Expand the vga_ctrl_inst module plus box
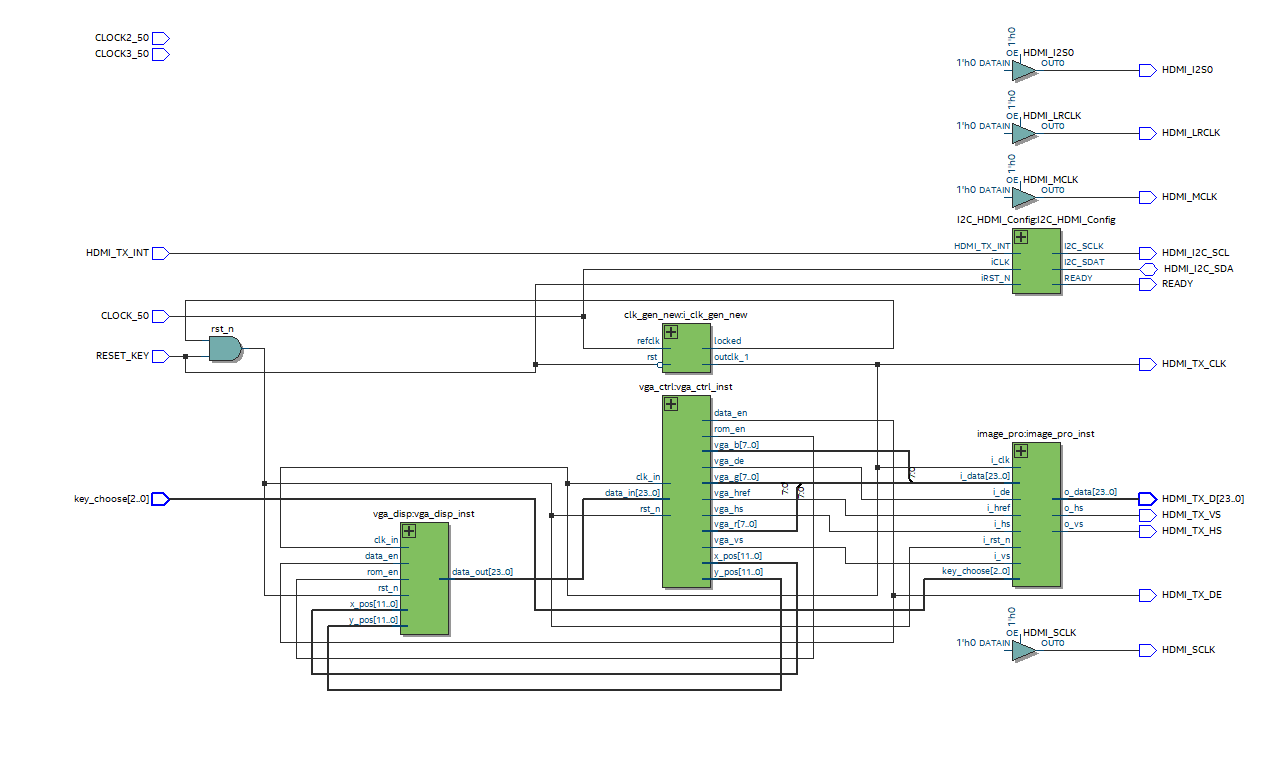Viewport: 1275px width, 775px height. click(671, 404)
